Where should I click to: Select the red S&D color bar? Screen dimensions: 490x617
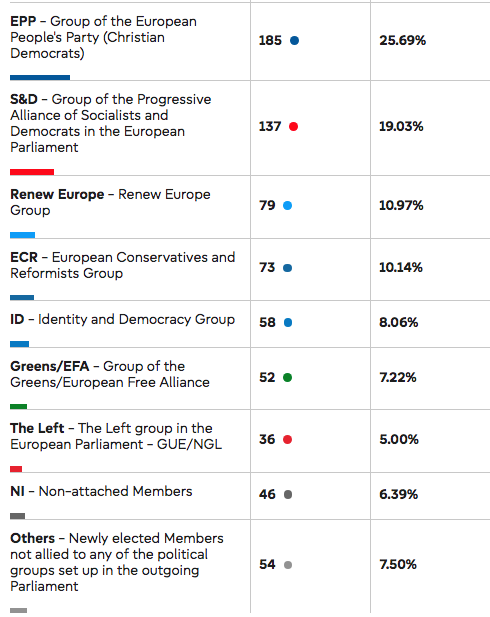click(x=32, y=172)
